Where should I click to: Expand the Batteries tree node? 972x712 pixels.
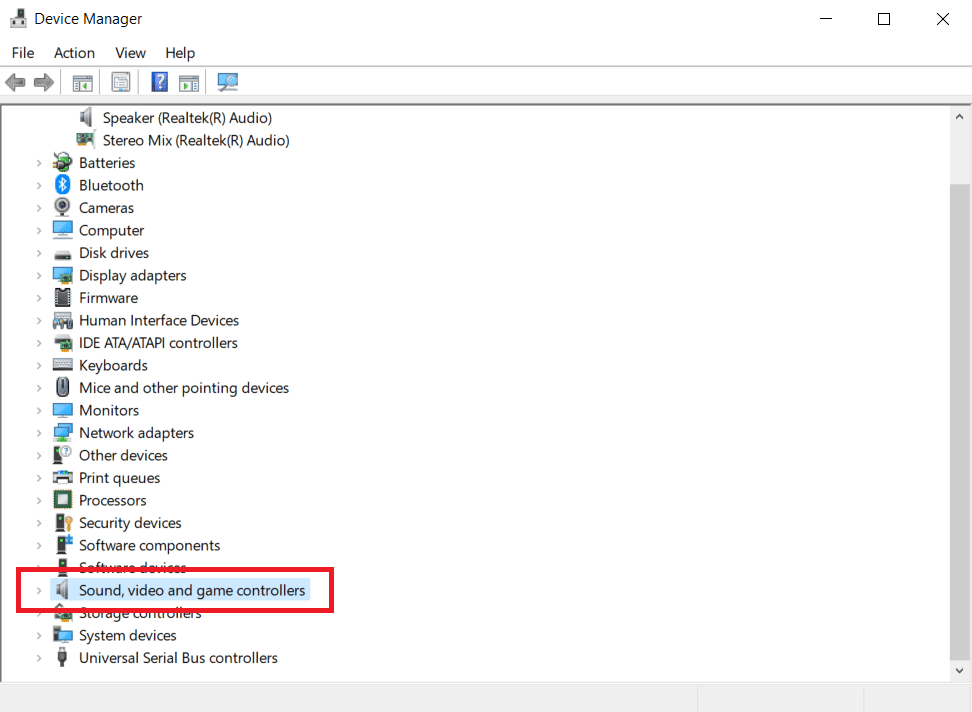39,163
